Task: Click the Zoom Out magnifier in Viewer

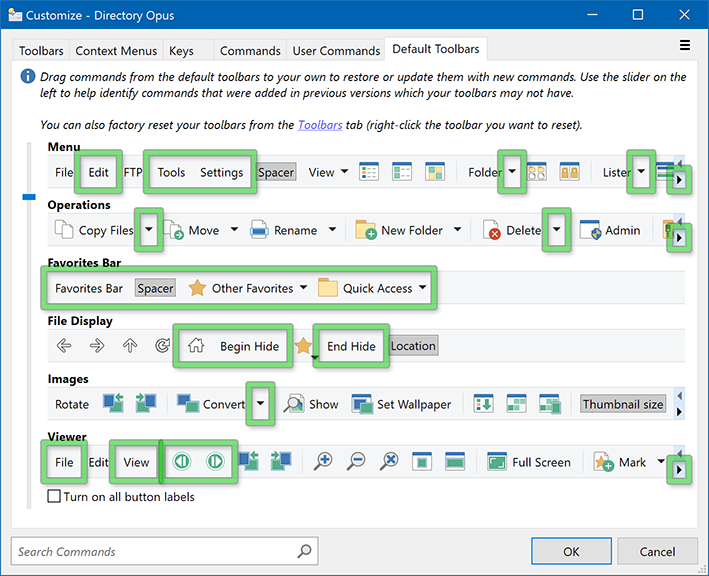Action: (x=356, y=462)
